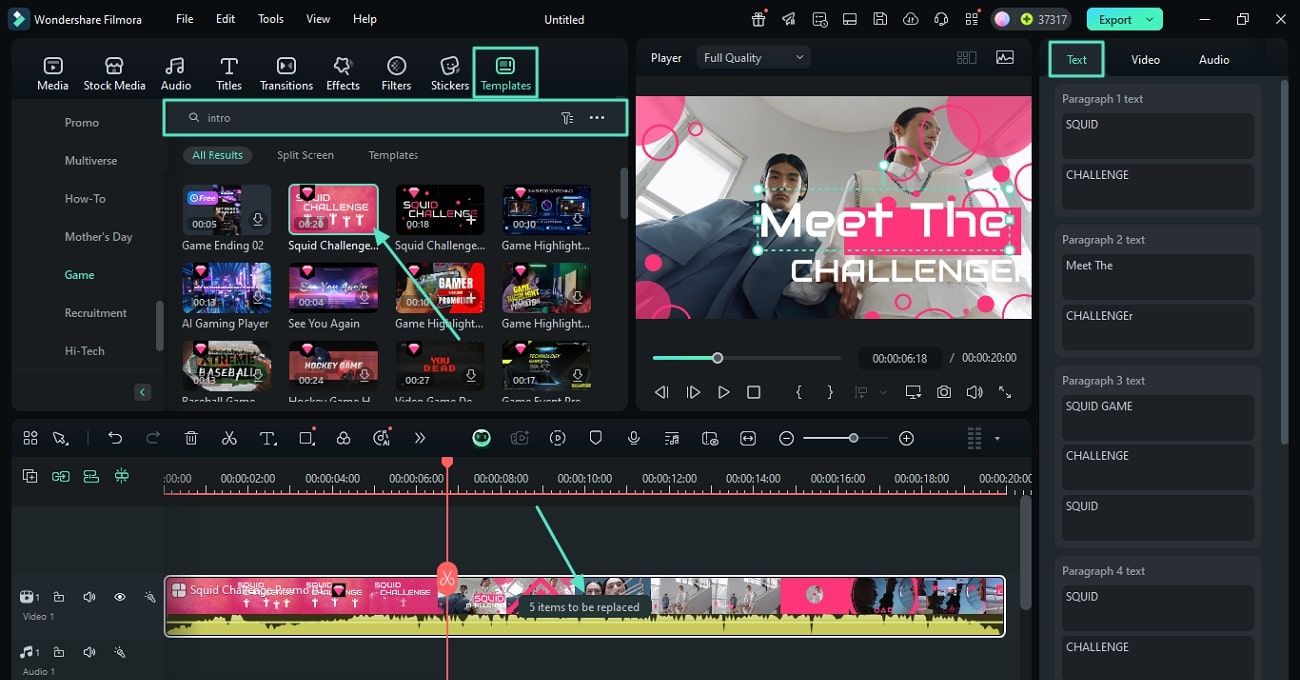Zoom out the timeline with minus icon

coord(787,438)
